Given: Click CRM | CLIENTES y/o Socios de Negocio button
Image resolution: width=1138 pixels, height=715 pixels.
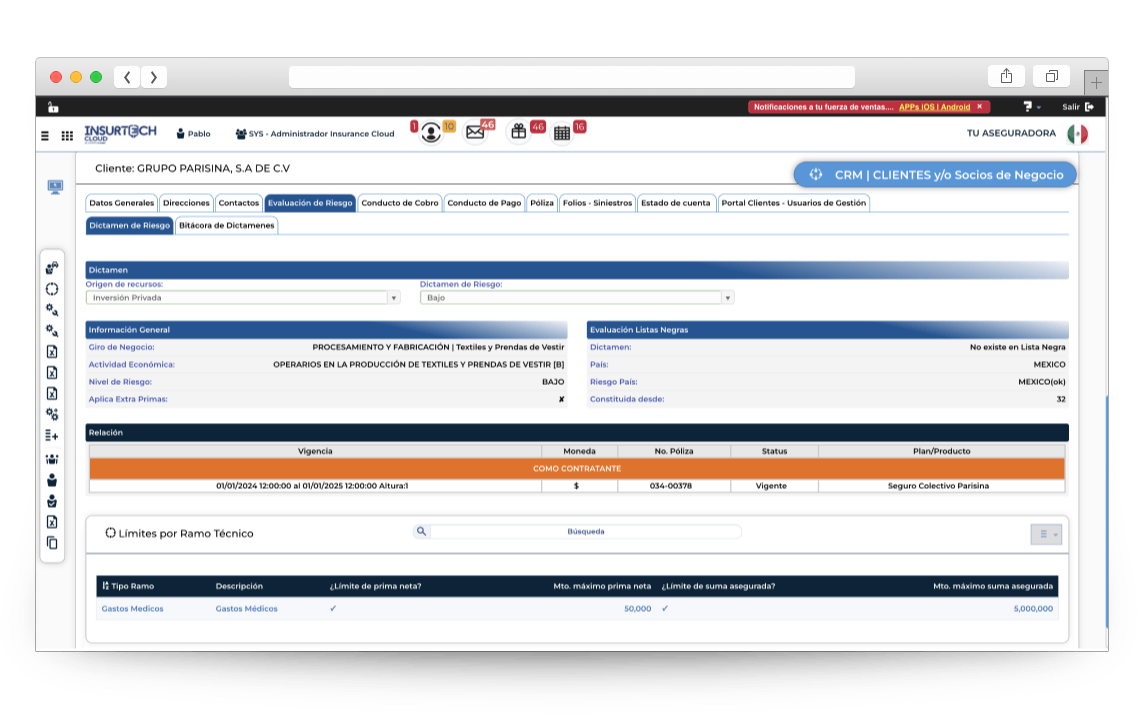Looking at the screenshot, I should (x=935, y=175).
